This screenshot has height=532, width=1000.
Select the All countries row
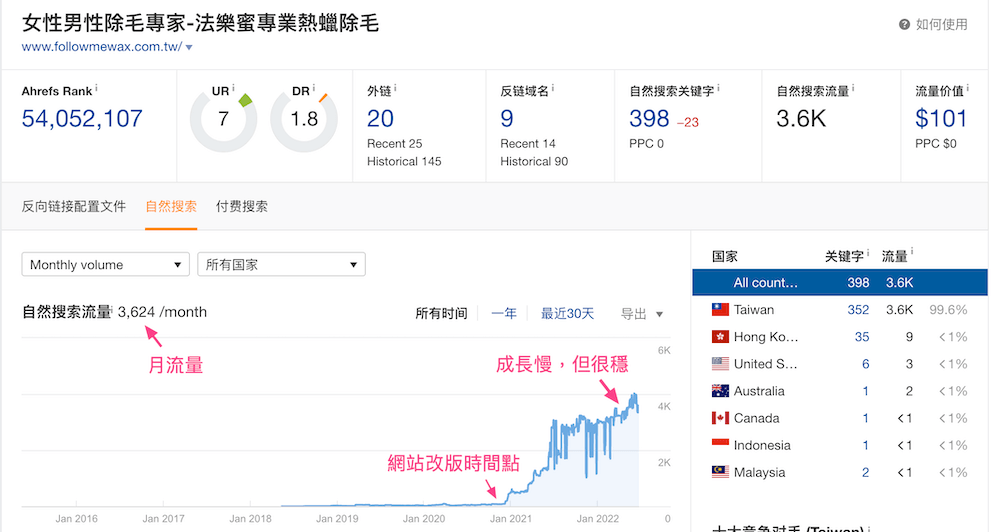[x=840, y=283]
